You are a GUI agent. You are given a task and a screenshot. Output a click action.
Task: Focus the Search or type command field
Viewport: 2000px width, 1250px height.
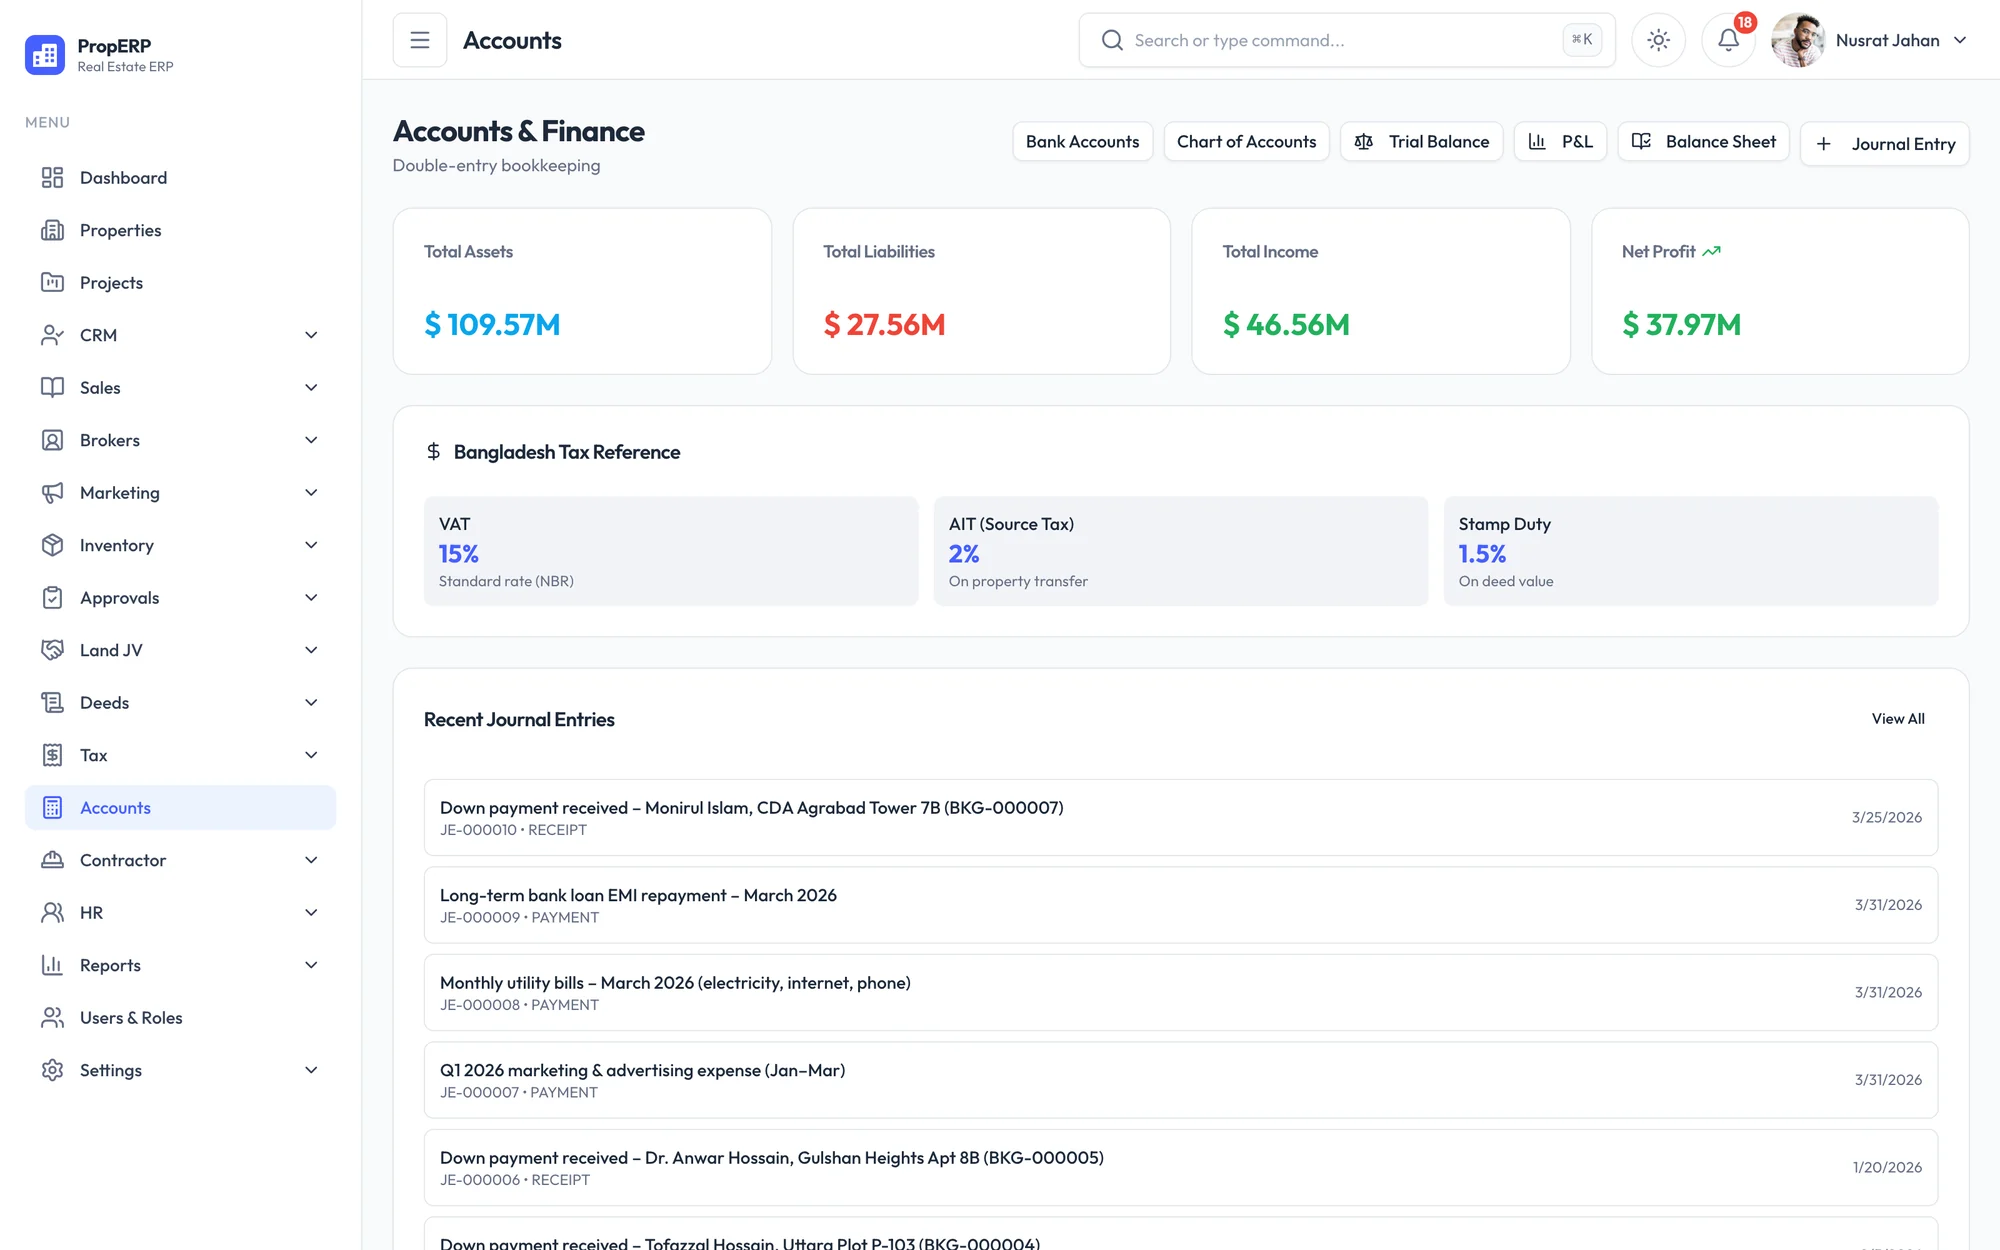pyautogui.click(x=1346, y=40)
